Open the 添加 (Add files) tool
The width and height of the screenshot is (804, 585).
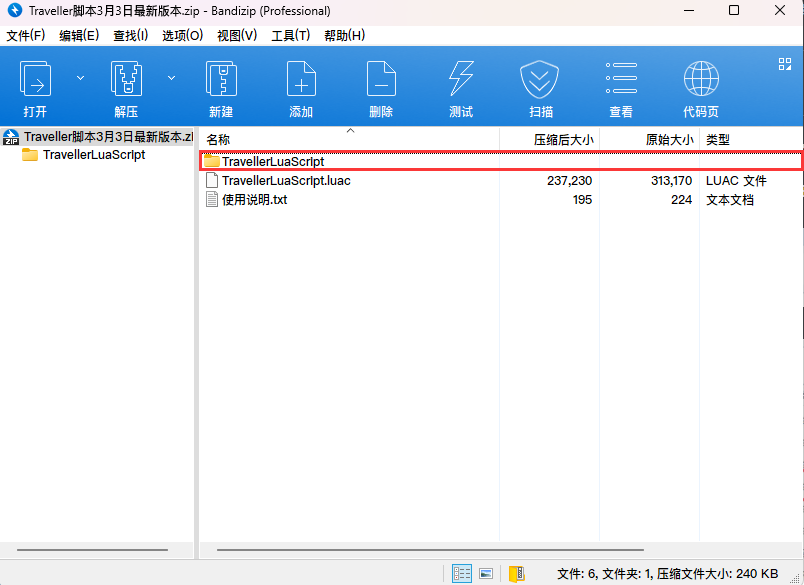coord(300,86)
